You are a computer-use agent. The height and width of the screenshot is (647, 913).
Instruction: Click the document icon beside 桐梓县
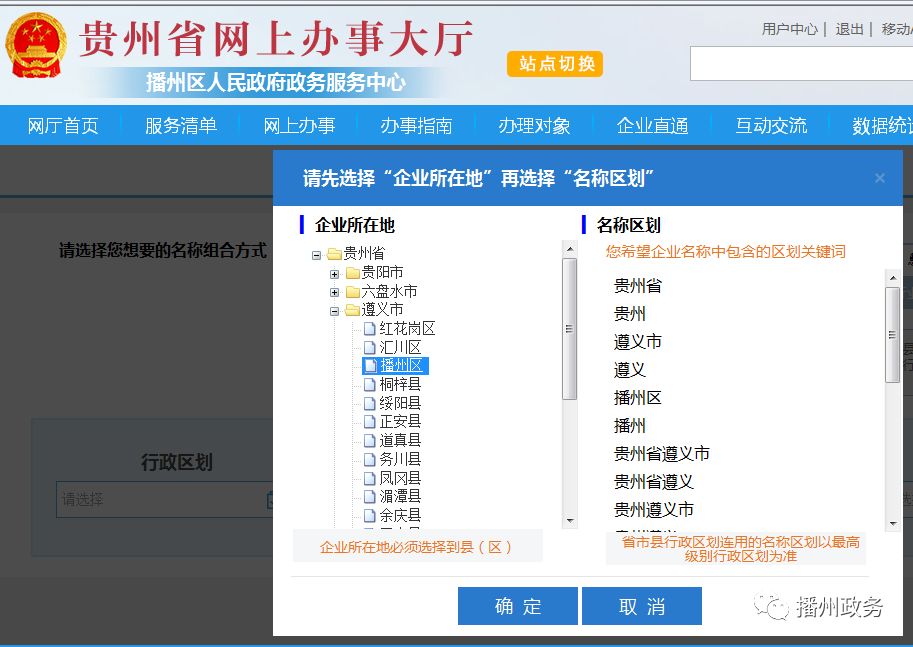coord(370,385)
